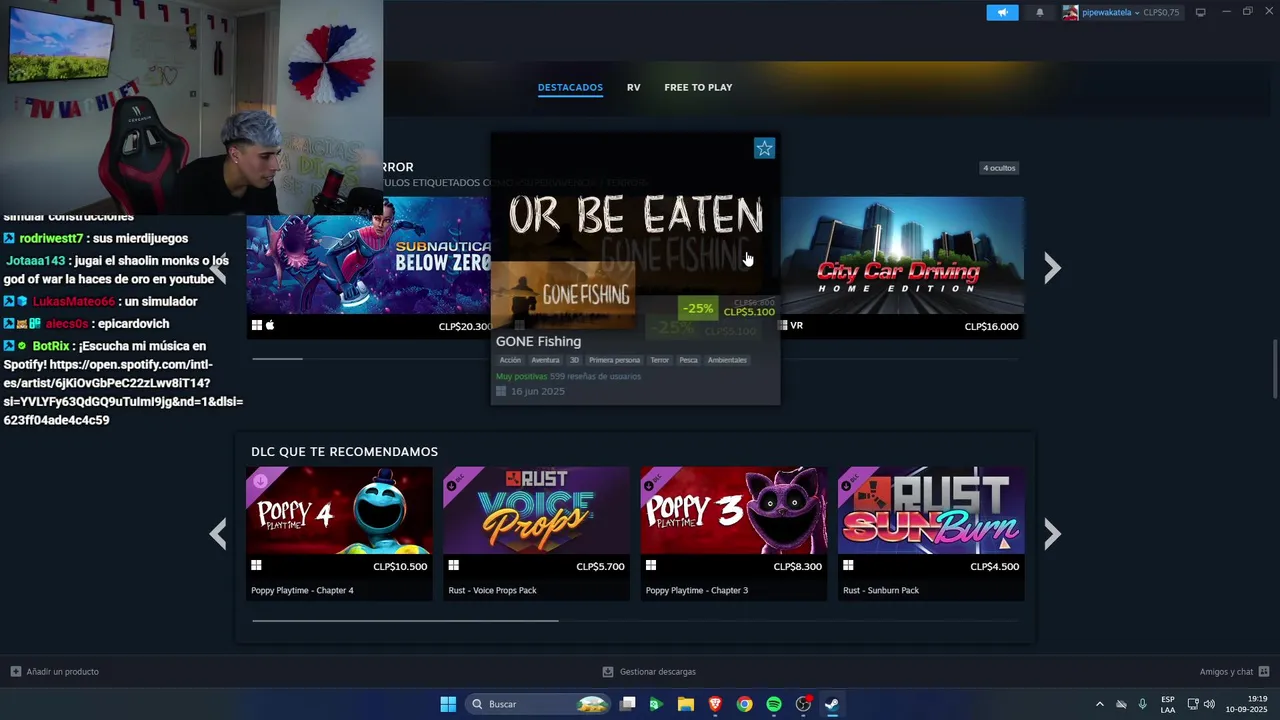Screen dimensions: 1280x720
Task: Open the DESTACADOS tab
Action: point(570,87)
